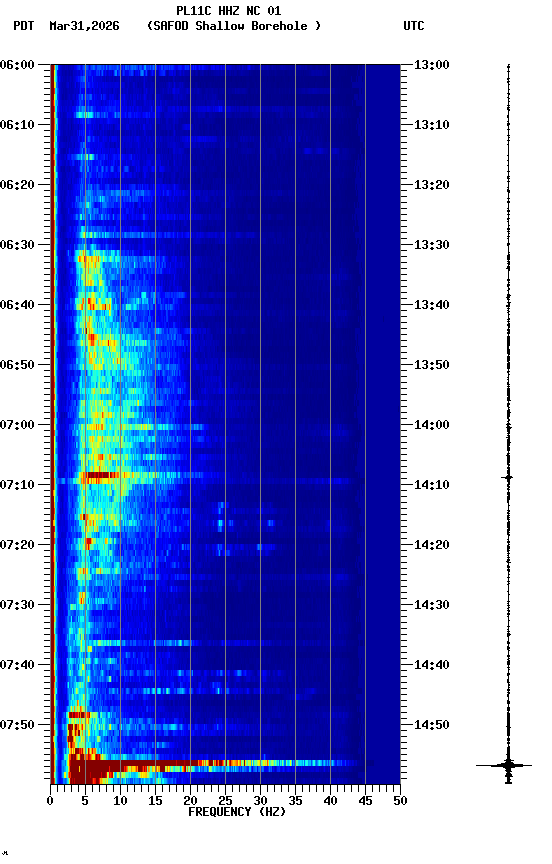Image resolution: width=552 pixels, height=864 pixels.
Task: Click the 13:00 UTC time label
Action: click(x=432, y=65)
